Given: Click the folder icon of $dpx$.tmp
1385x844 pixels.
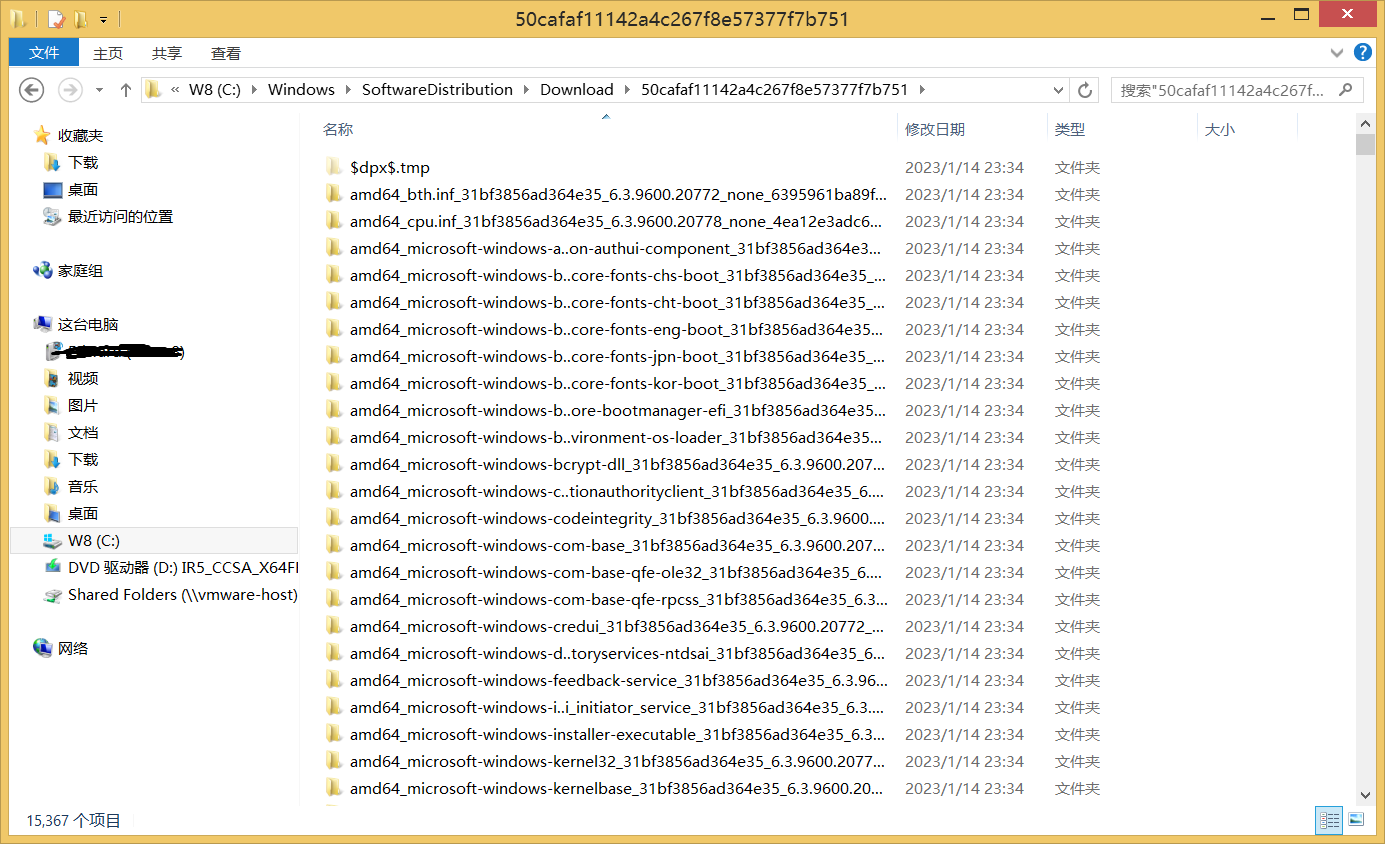Looking at the screenshot, I should click(x=334, y=167).
